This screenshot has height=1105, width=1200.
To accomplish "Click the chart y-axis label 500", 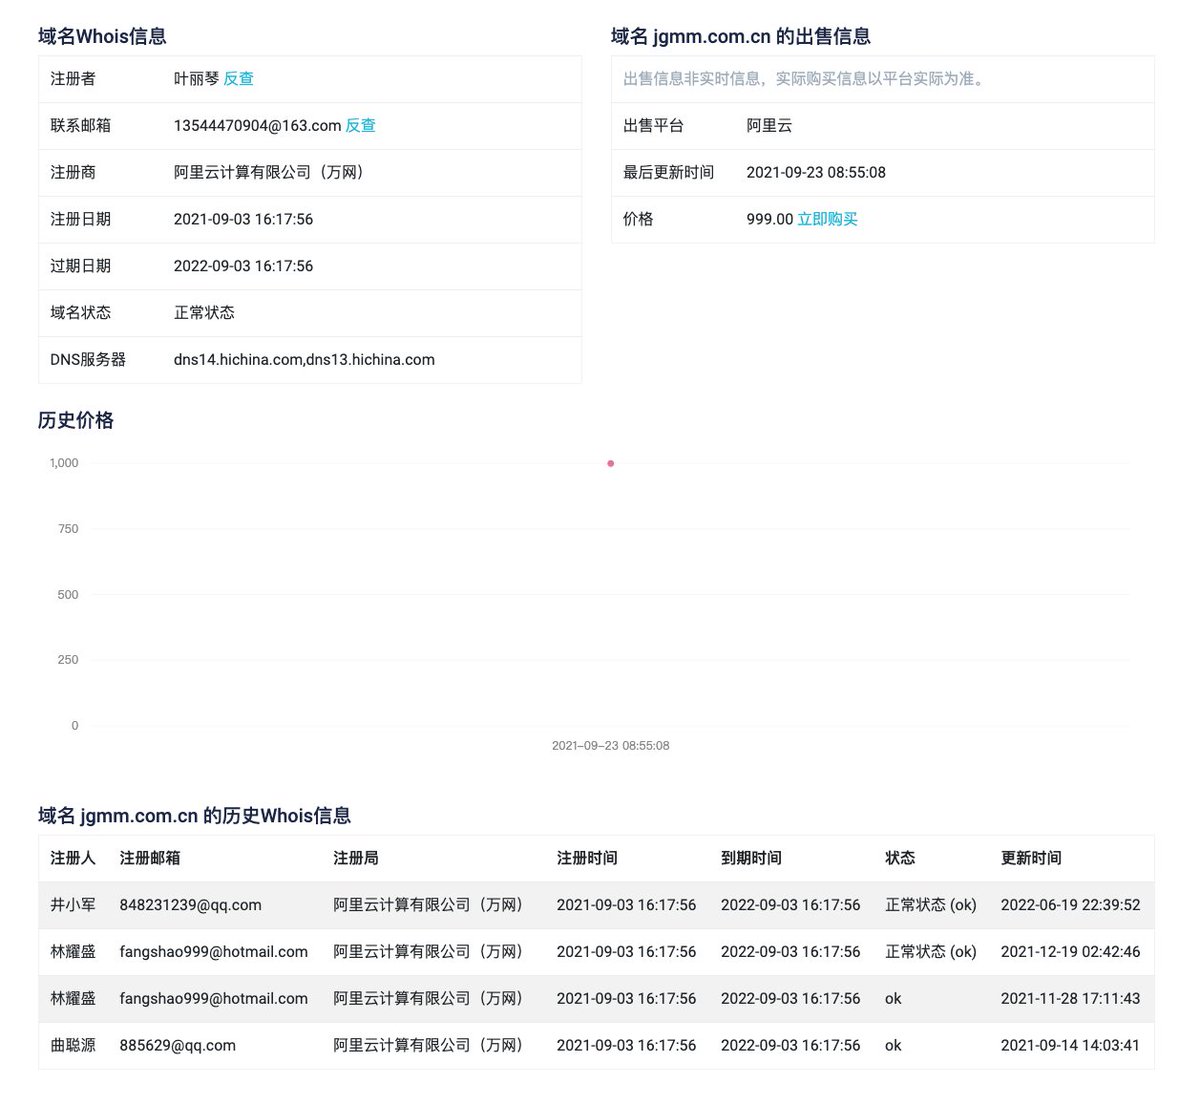I will (x=68, y=594).
